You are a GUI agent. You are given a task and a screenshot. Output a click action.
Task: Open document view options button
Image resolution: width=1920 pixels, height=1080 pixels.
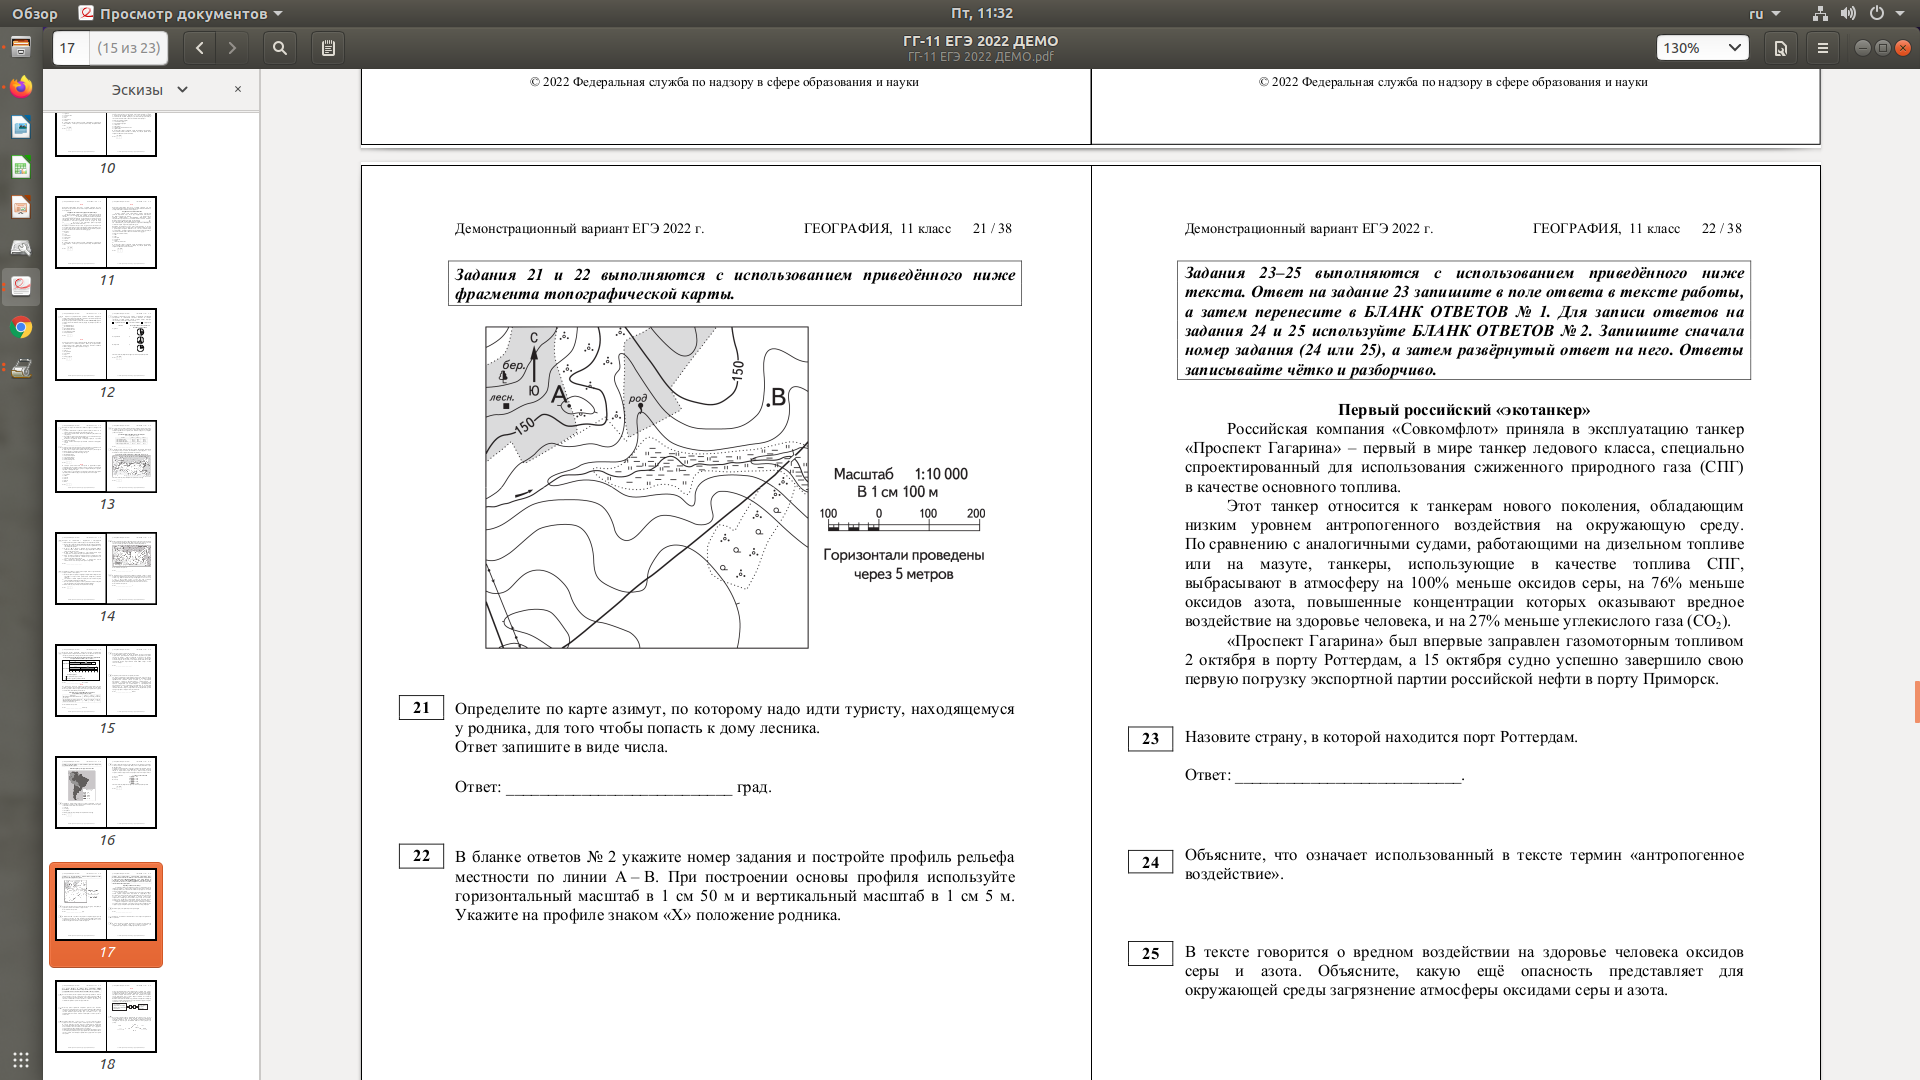point(1781,48)
